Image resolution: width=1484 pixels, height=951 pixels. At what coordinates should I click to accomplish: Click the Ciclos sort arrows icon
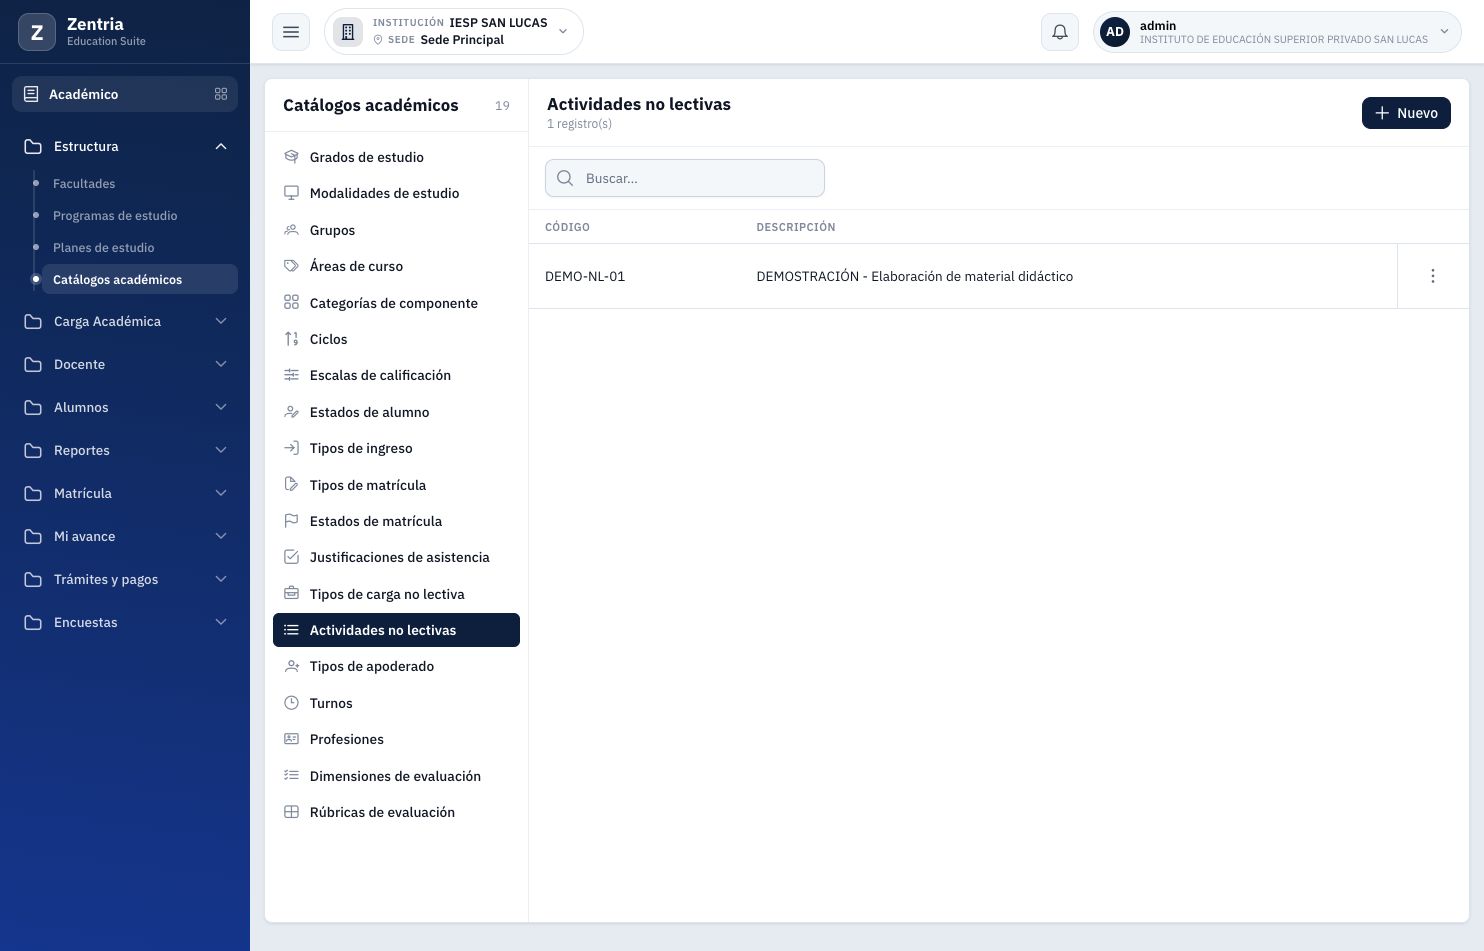click(x=291, y=339)
